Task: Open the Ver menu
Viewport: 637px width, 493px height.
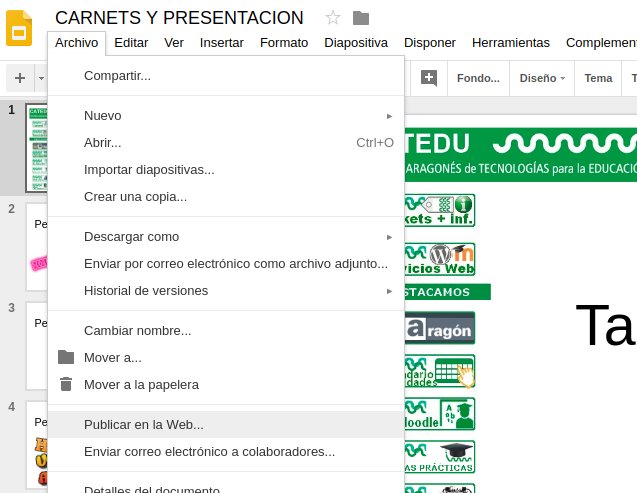Action: pos(174,43)
